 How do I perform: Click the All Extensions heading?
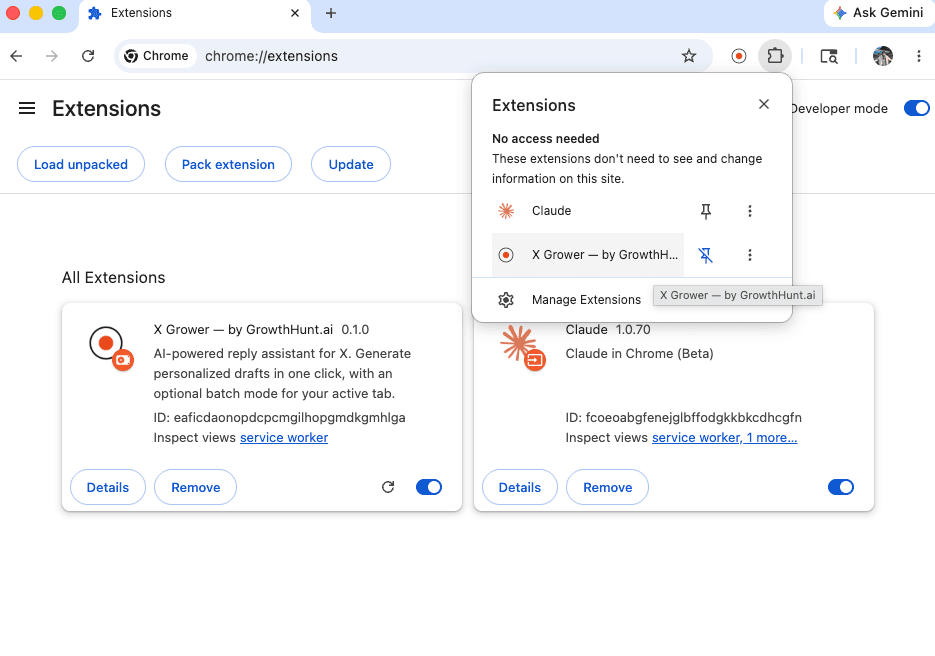[x=113, y=278]
